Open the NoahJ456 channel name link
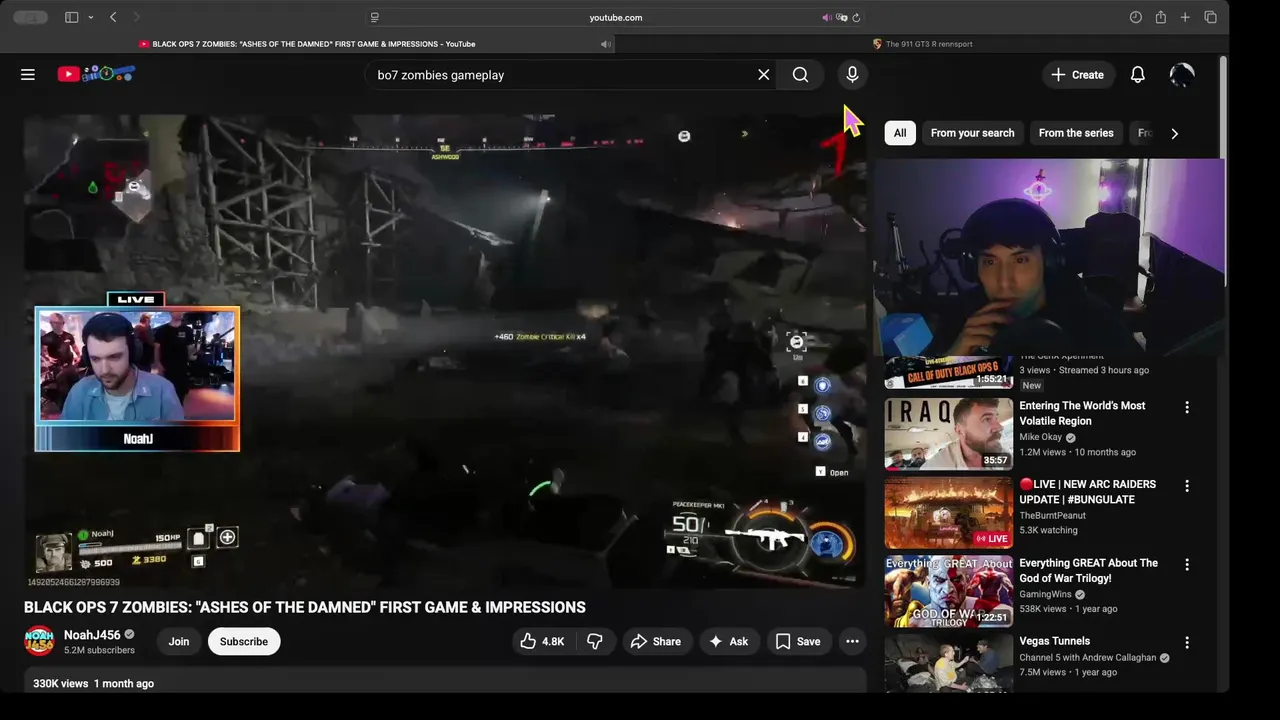 pyautogui.click(x=92, y=635)
